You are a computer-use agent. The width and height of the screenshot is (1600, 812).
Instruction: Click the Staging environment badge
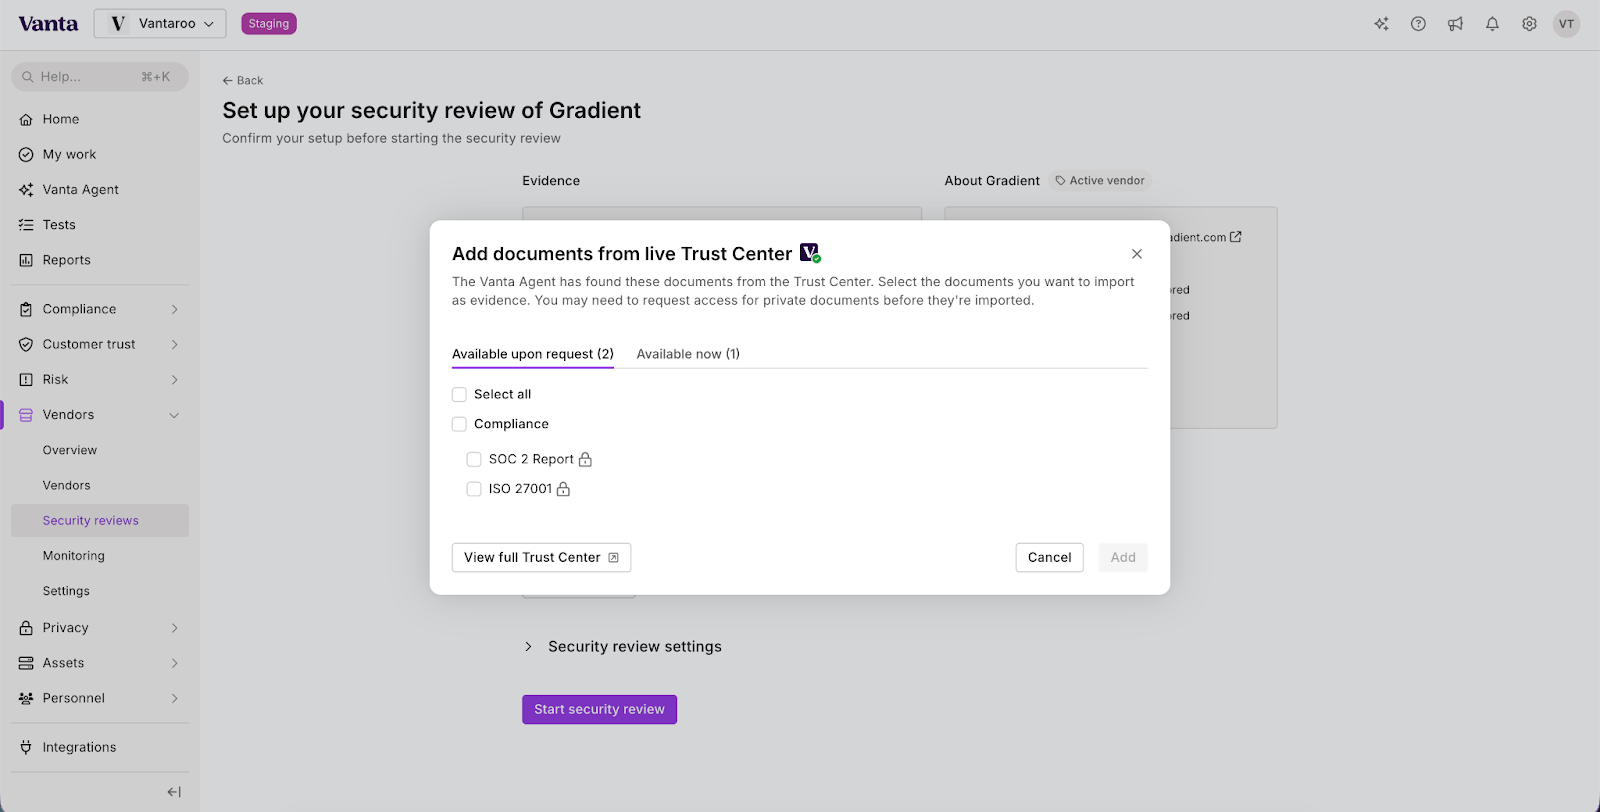point(269,24)
